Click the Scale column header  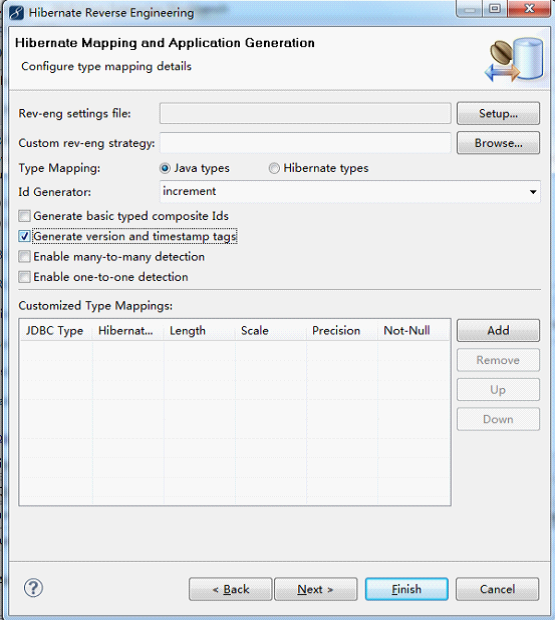coord(271,330)
